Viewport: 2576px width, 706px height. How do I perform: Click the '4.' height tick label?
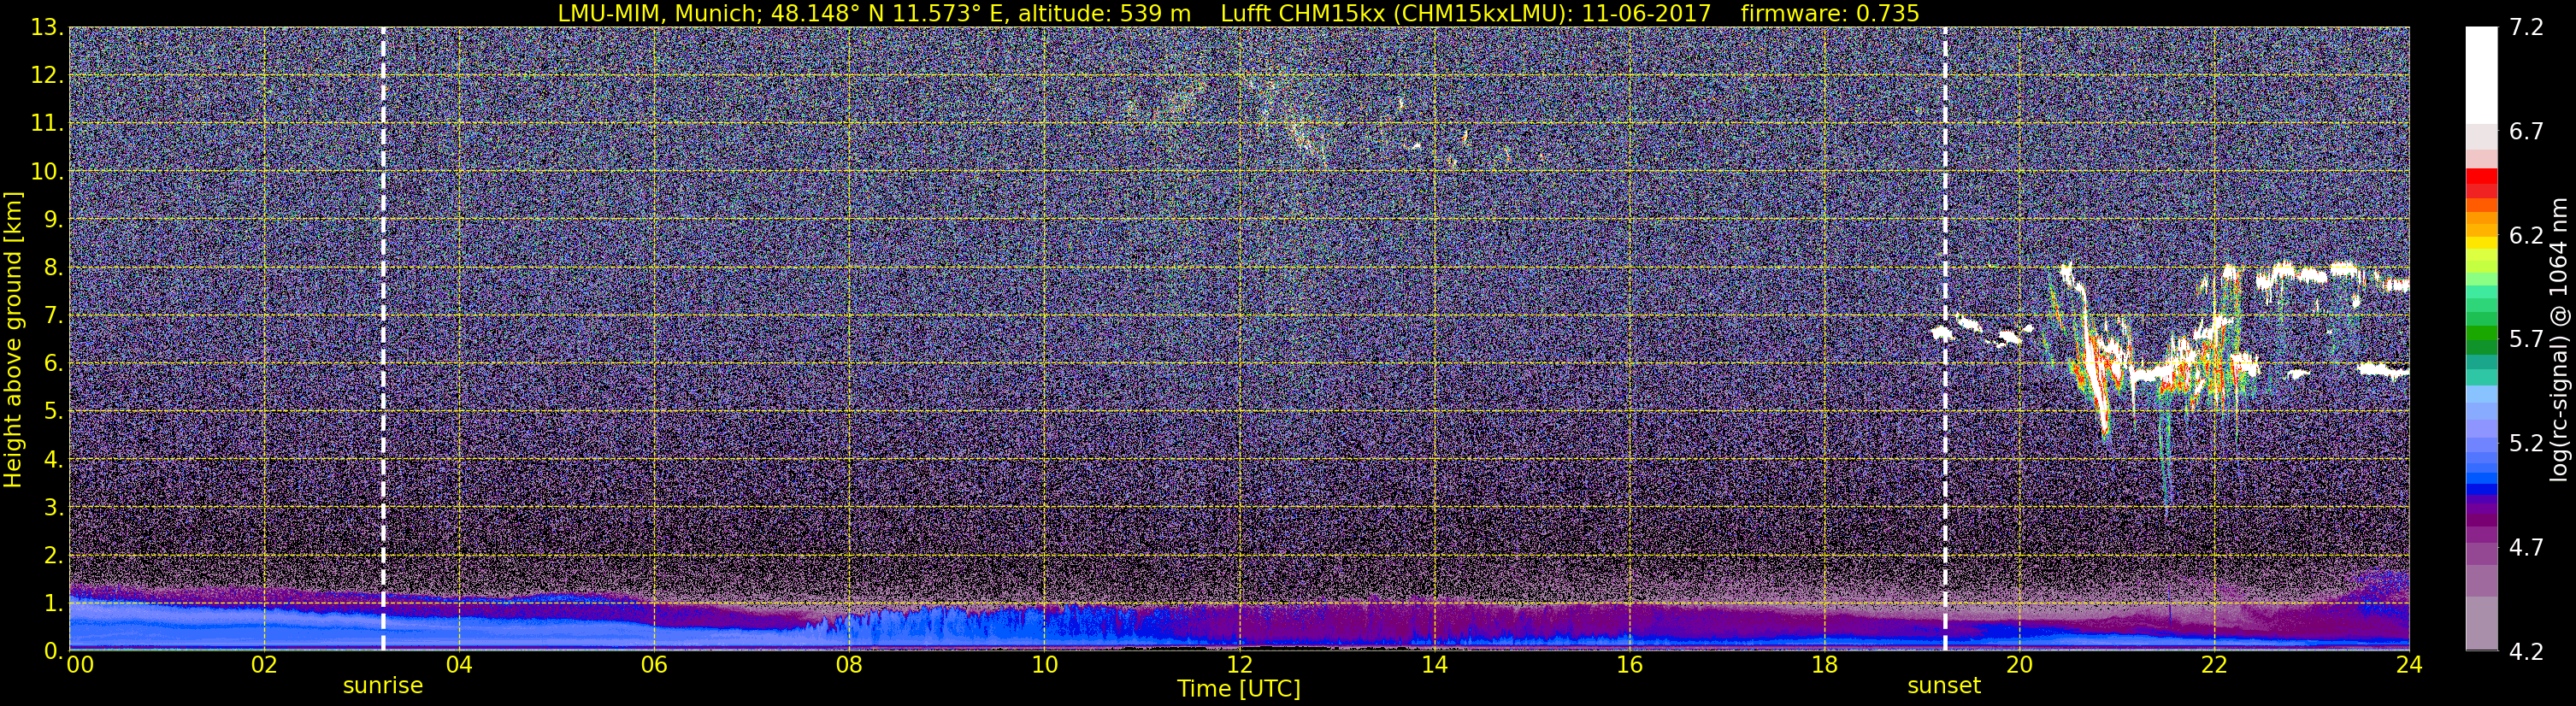(x=52, y=459)
